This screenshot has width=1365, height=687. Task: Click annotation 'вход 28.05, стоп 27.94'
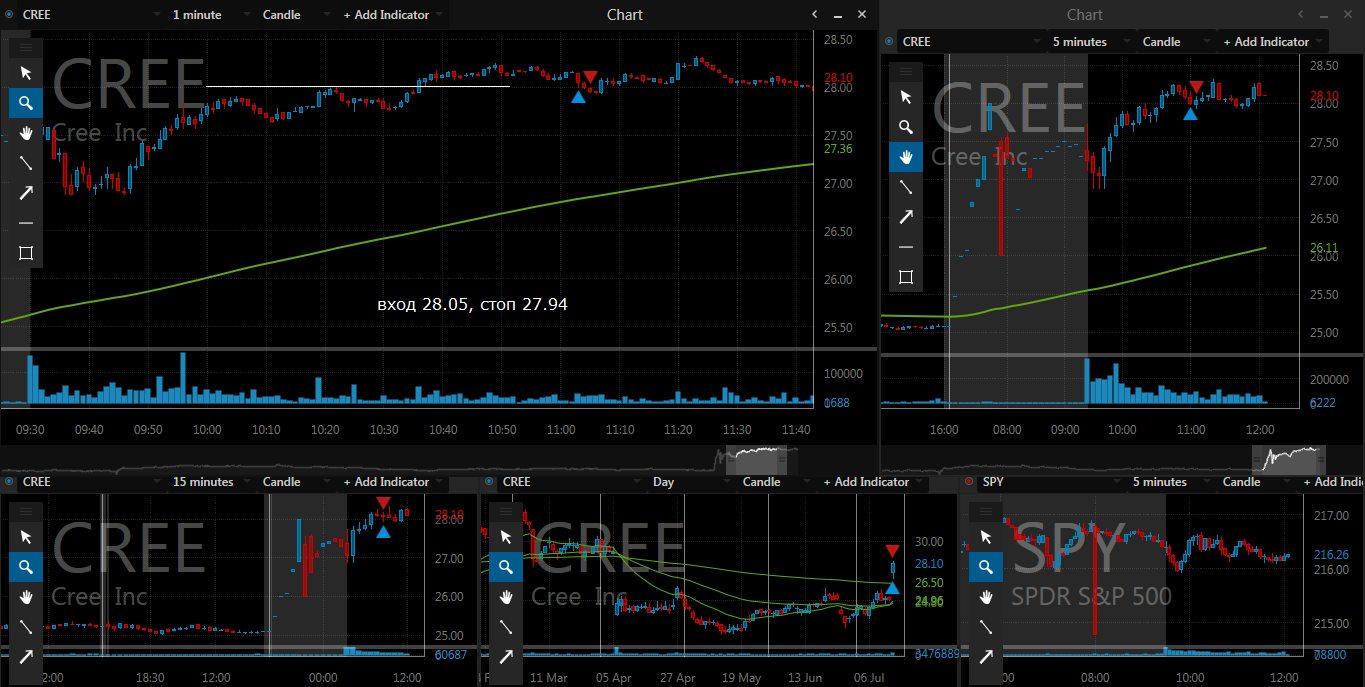coord(472,304)
